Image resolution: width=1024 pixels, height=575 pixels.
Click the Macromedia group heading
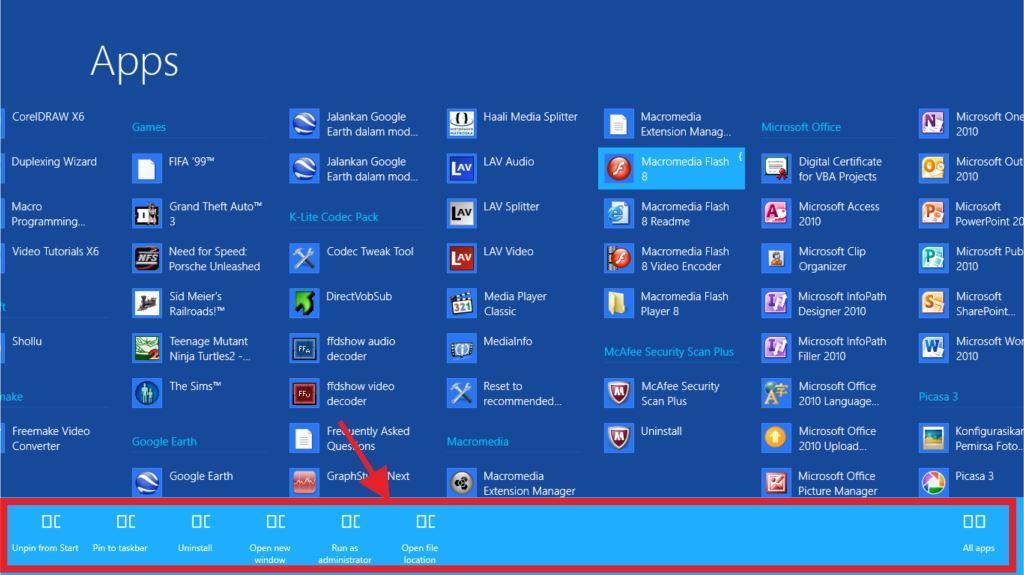tap(477, 442)
